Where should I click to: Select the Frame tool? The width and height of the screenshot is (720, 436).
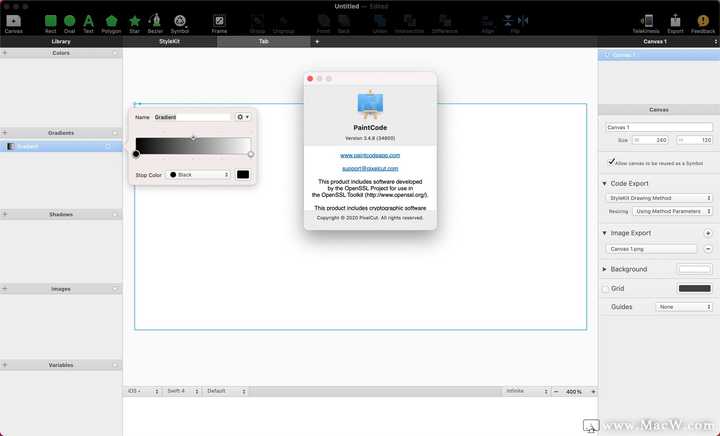coord(219,24)
